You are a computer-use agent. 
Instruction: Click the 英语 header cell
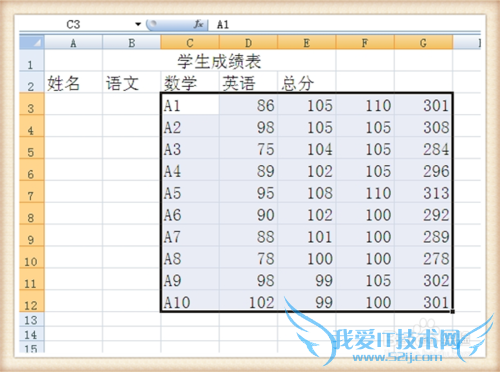pyautogui.click(x=248, y=82)
